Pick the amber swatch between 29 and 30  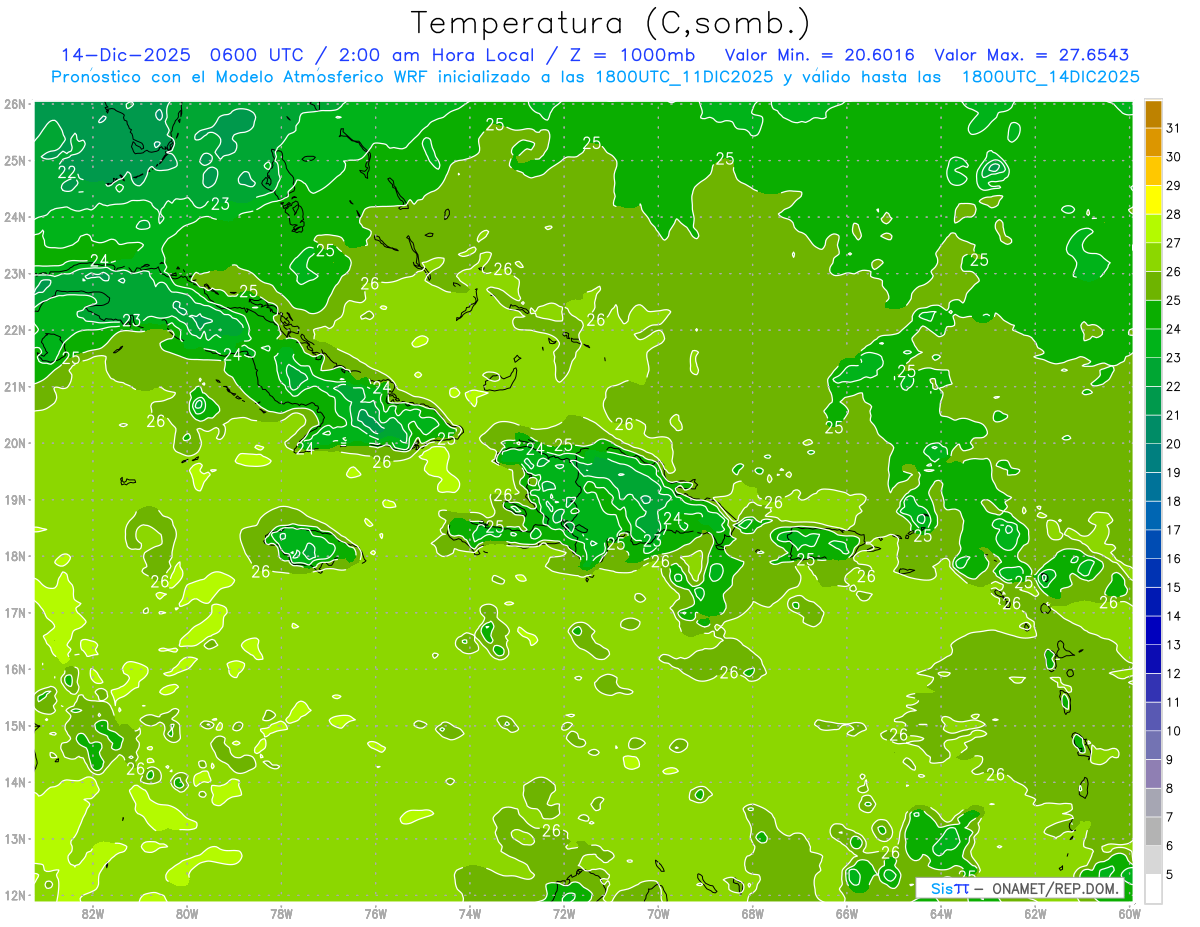pyautogui.click(x=1153, y=171)
